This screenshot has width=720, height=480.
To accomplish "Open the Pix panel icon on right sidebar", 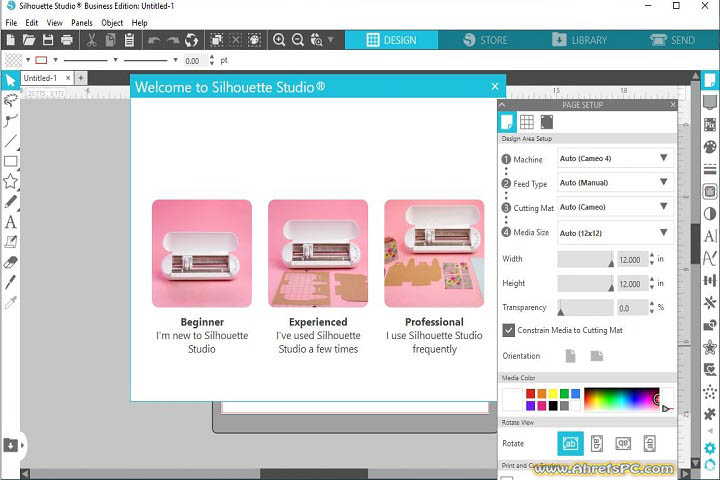I will coord(709,124).
